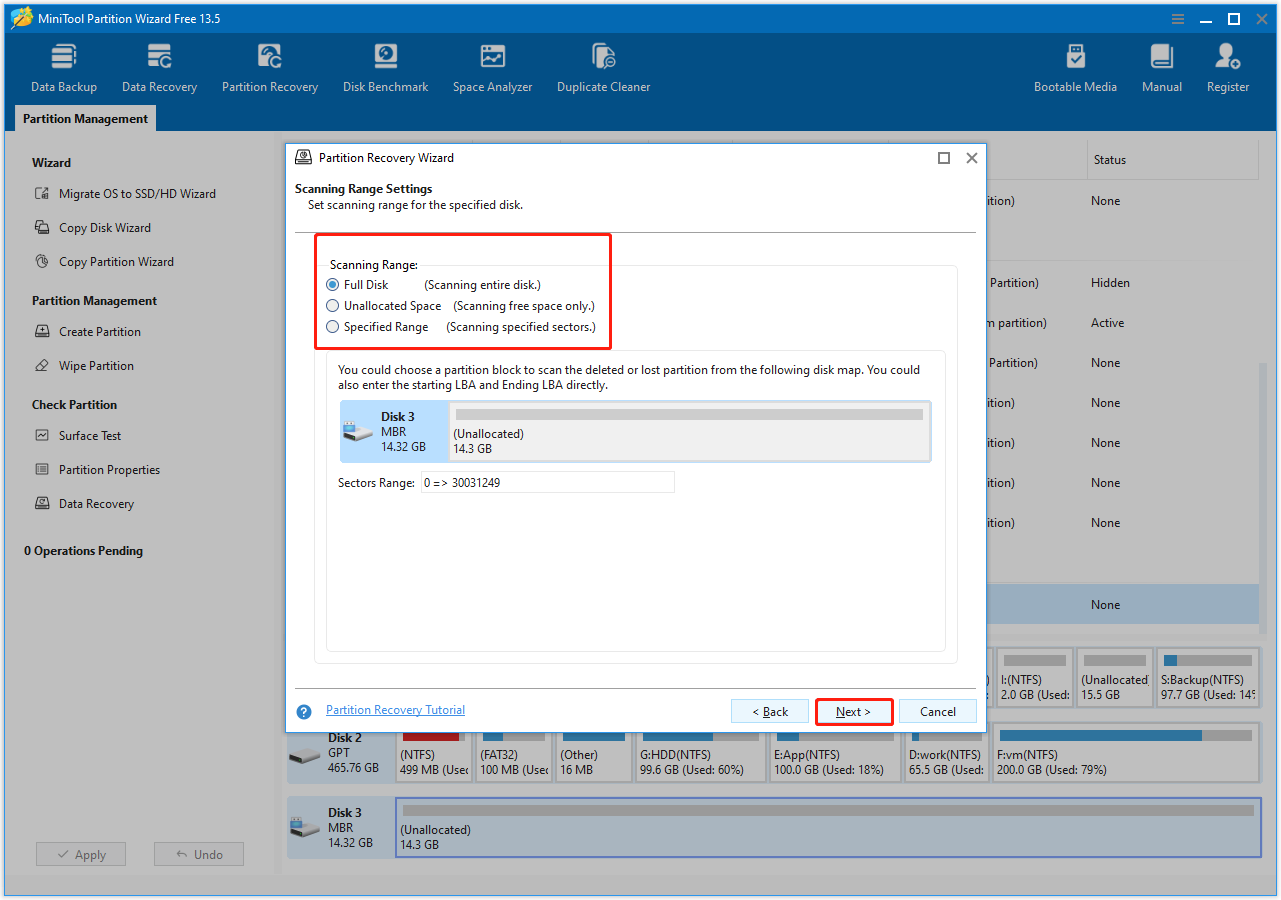The height and width of the screenshot is (900, 1281).
Task: Open the Data Backup tool
Action: coord(63,66)
